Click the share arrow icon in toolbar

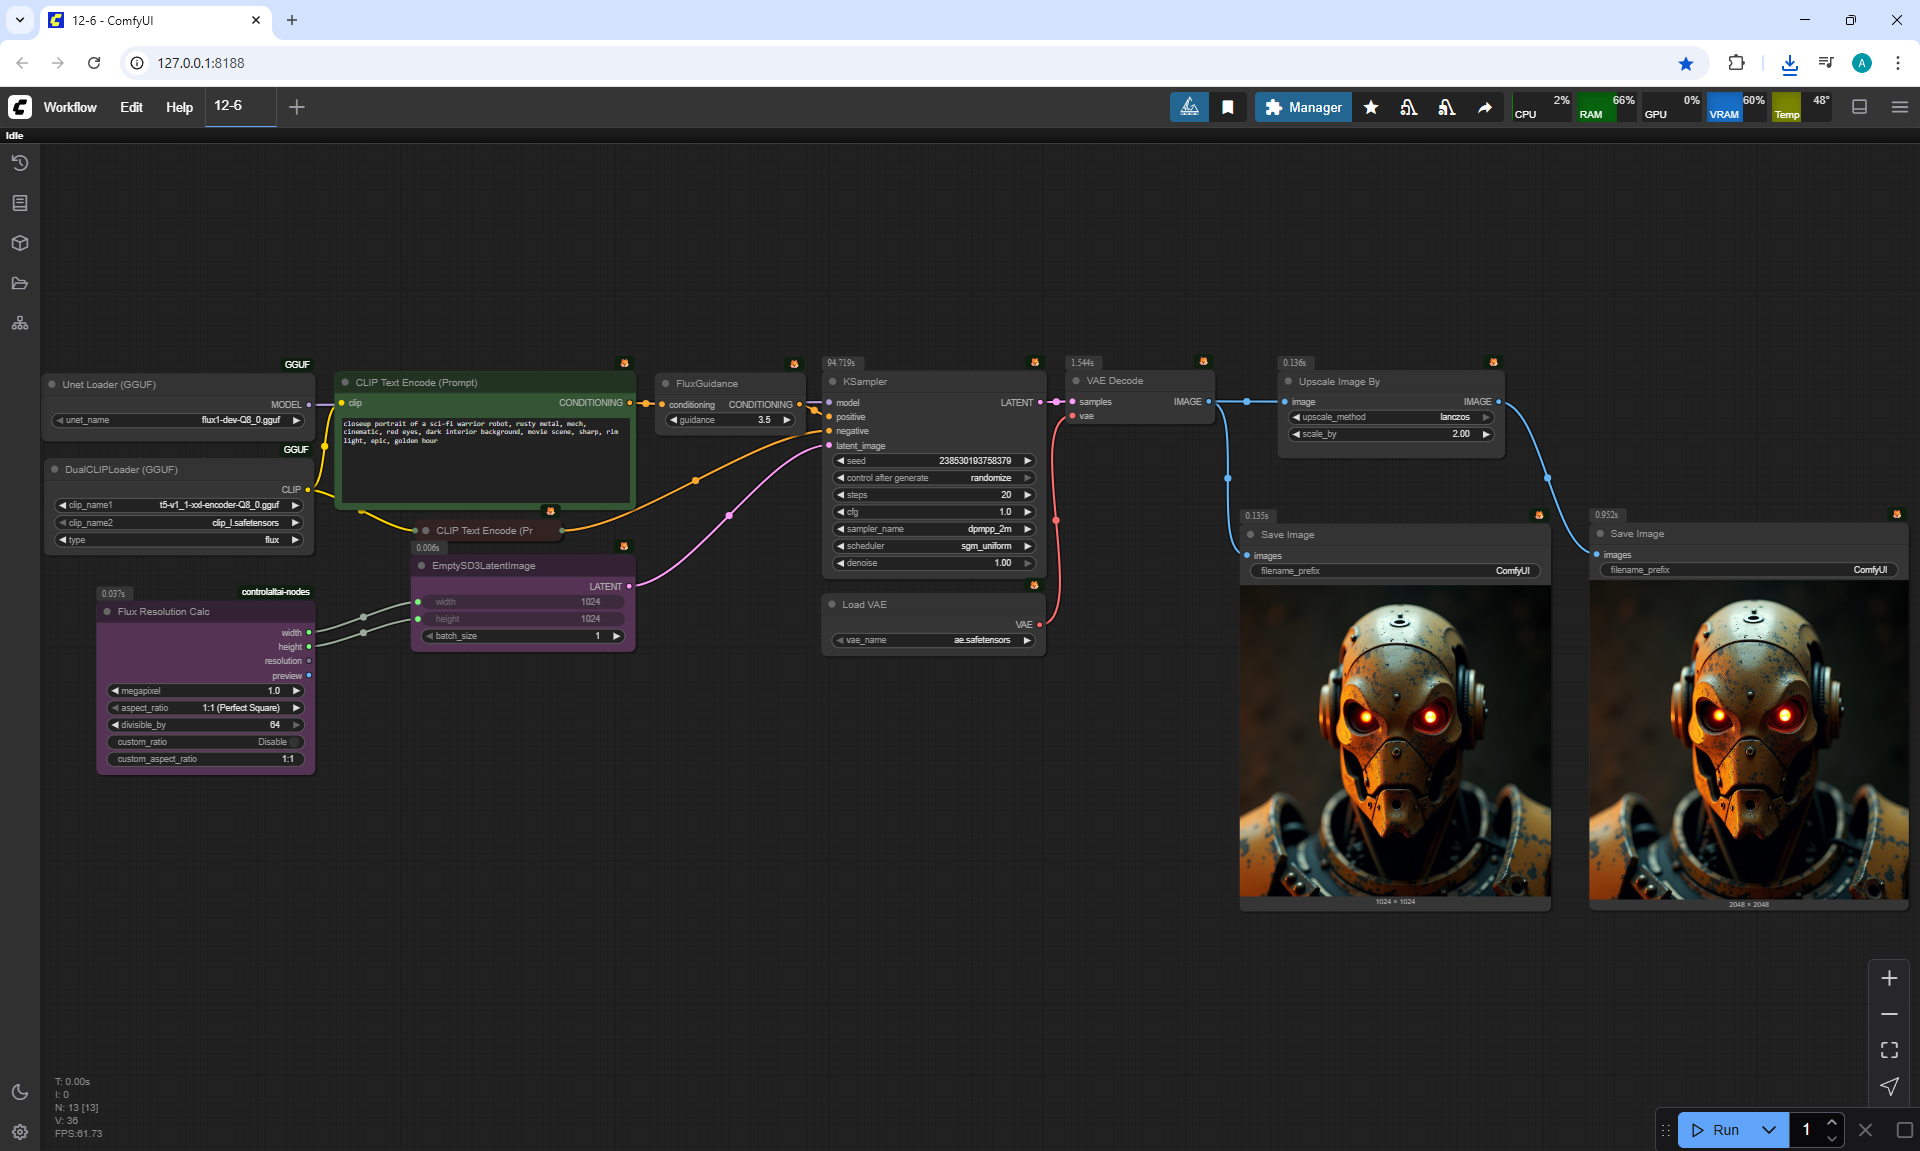point(1485,107)
